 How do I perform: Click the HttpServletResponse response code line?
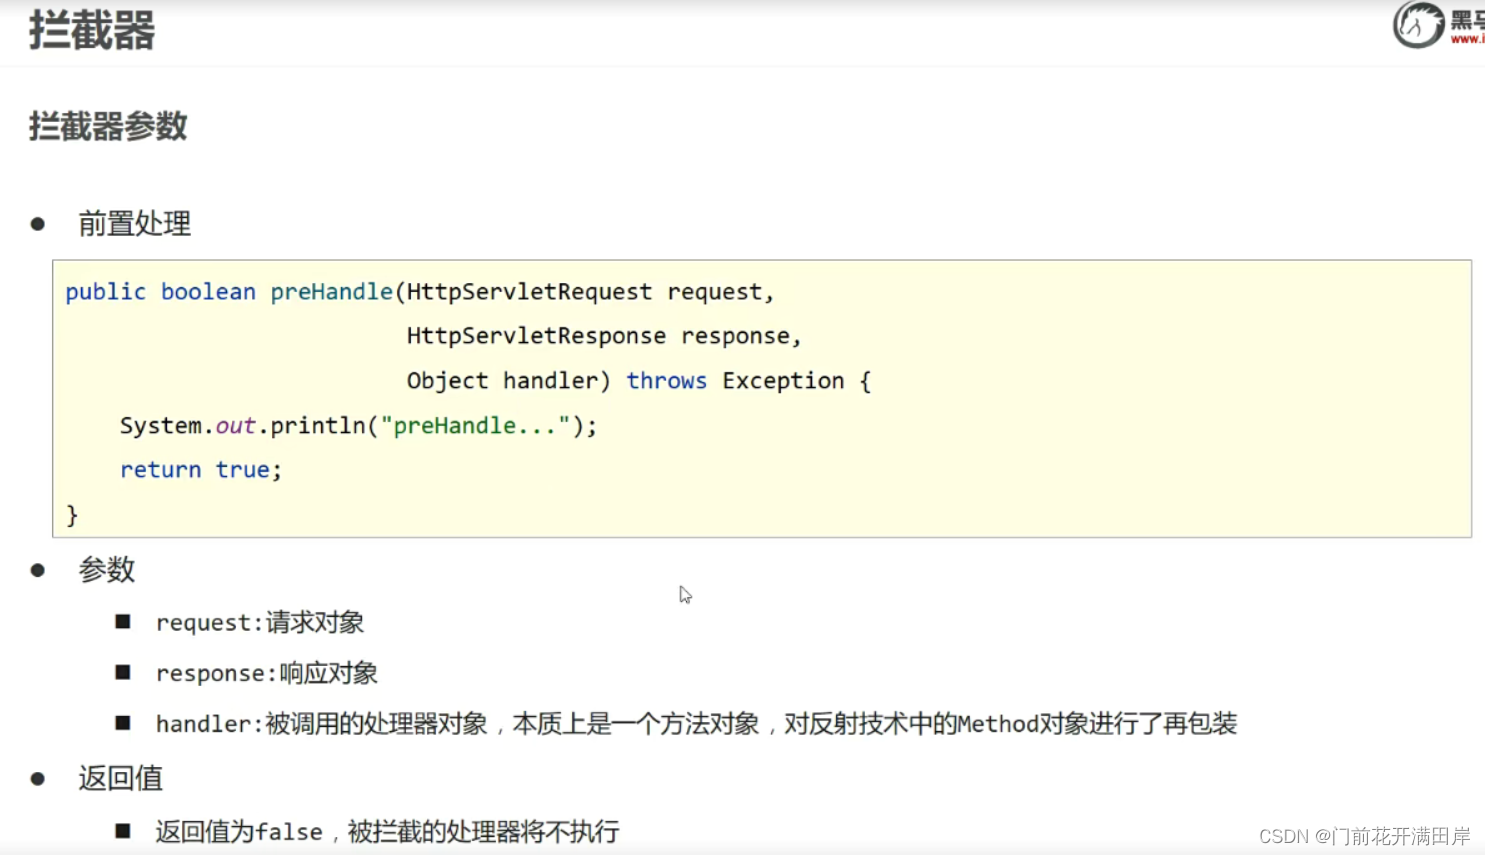click(604, 336)
